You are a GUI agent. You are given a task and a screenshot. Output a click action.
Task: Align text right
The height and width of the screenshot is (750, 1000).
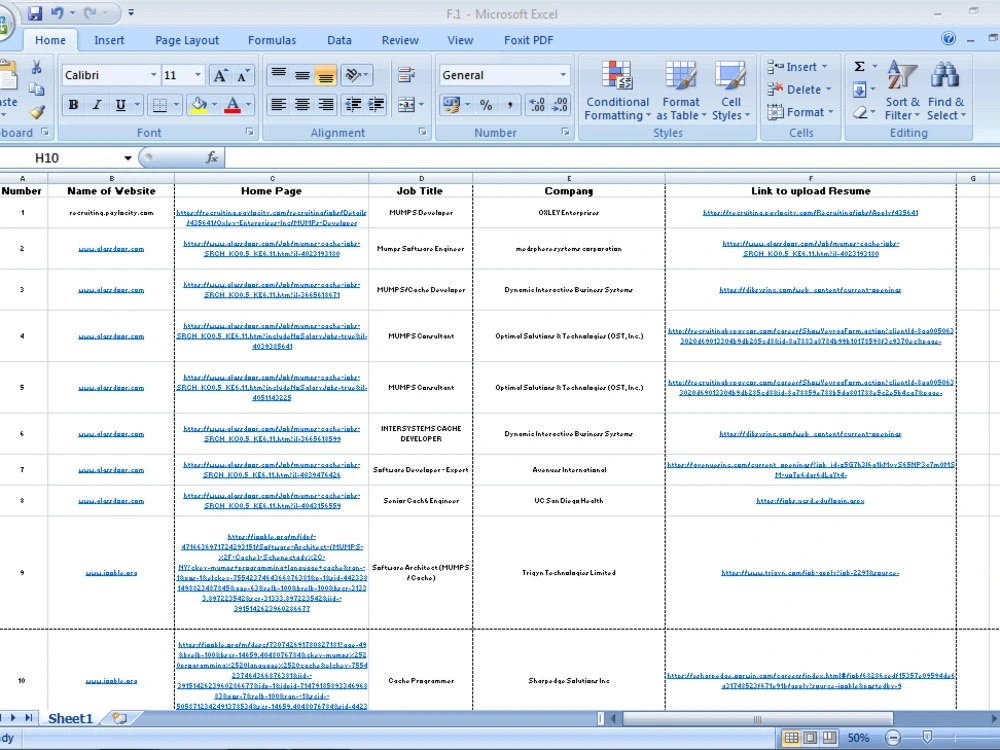pos(325,105)
